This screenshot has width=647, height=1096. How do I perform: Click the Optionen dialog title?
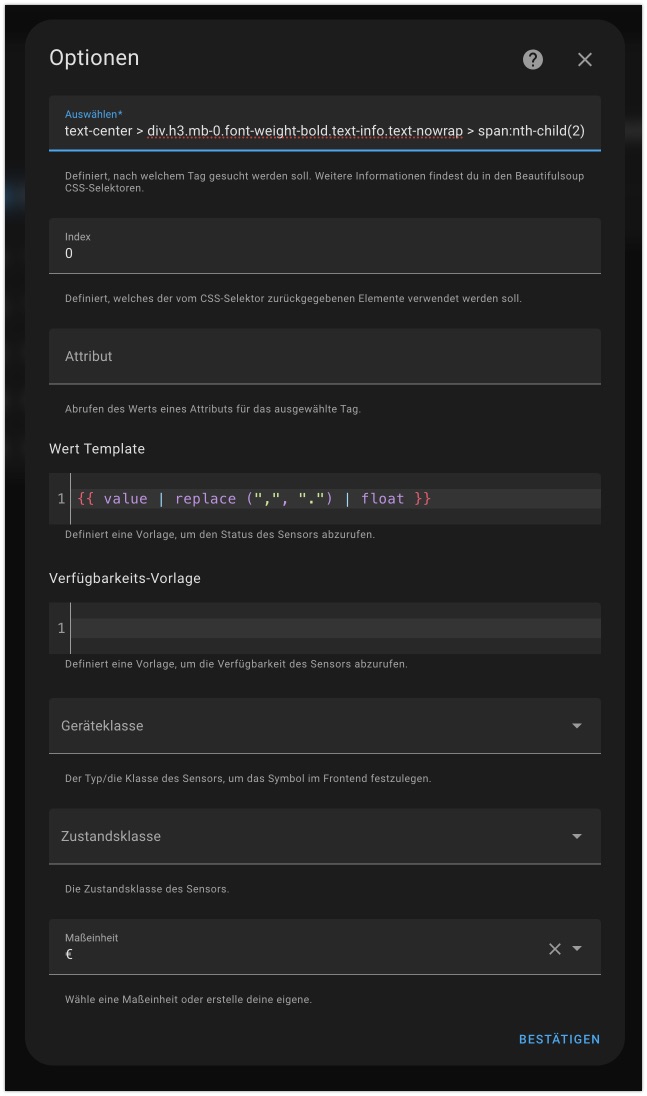click(x=94, y=58)
